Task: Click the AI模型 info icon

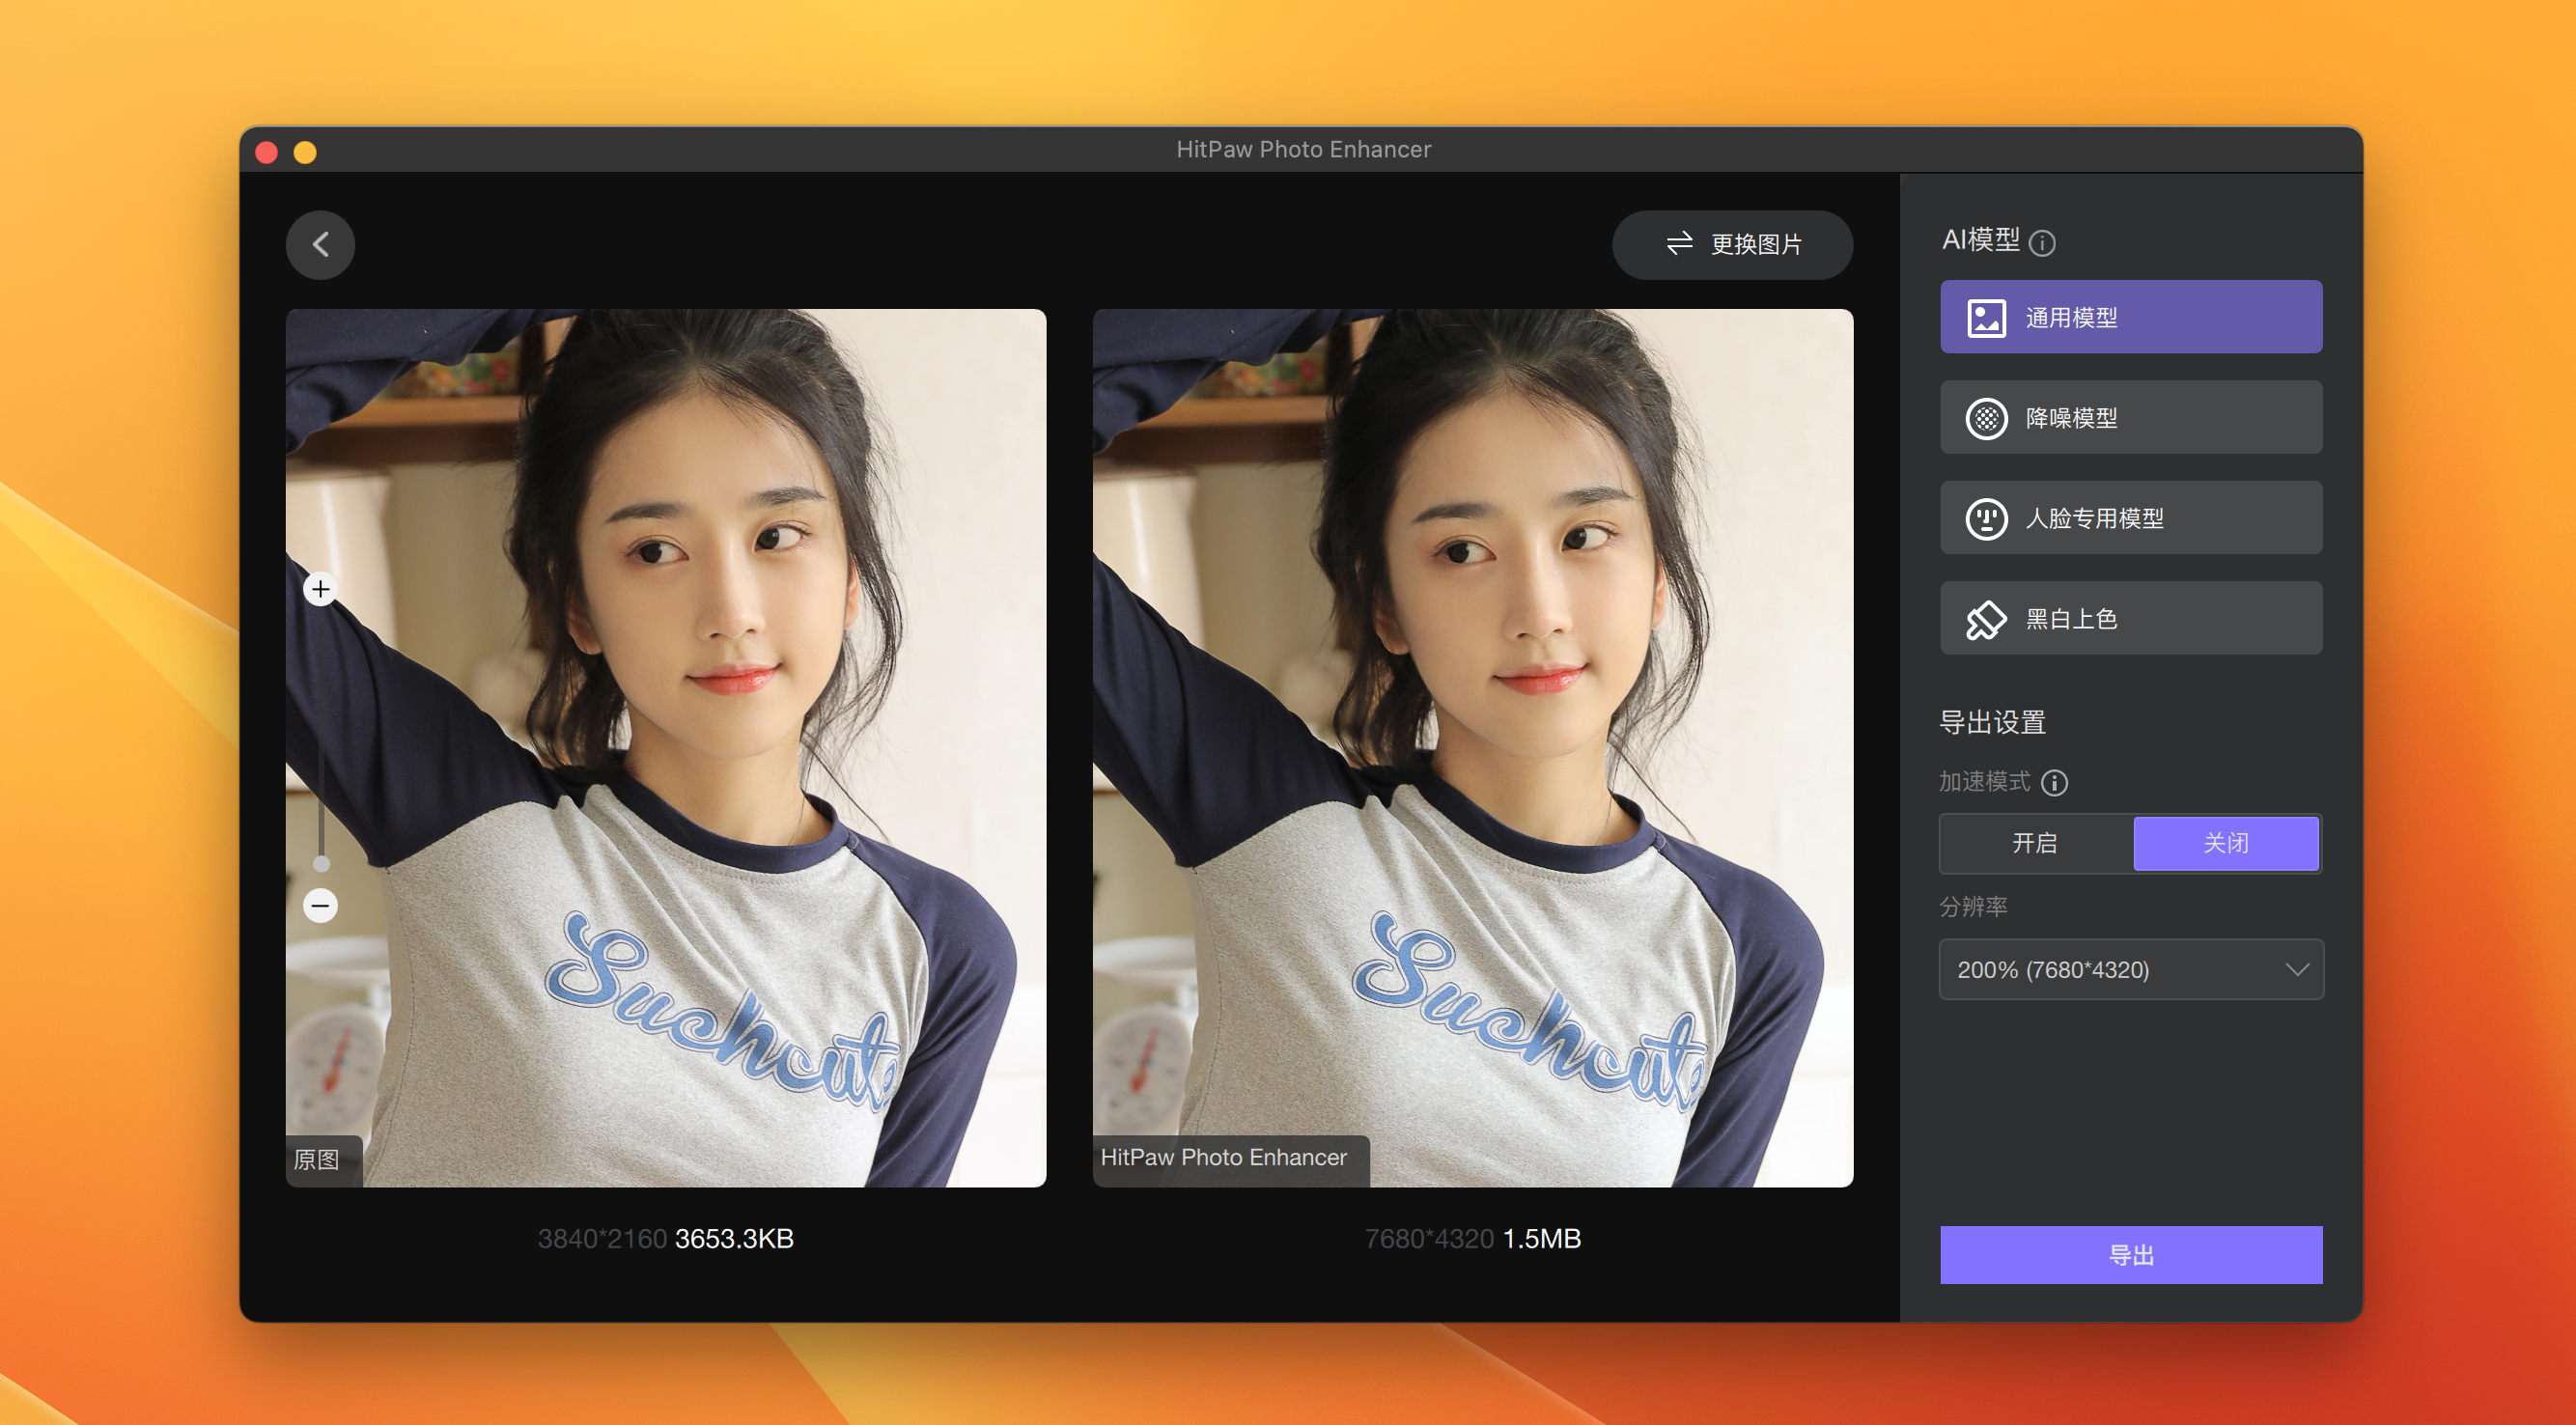Action: tap(2042, 243)
